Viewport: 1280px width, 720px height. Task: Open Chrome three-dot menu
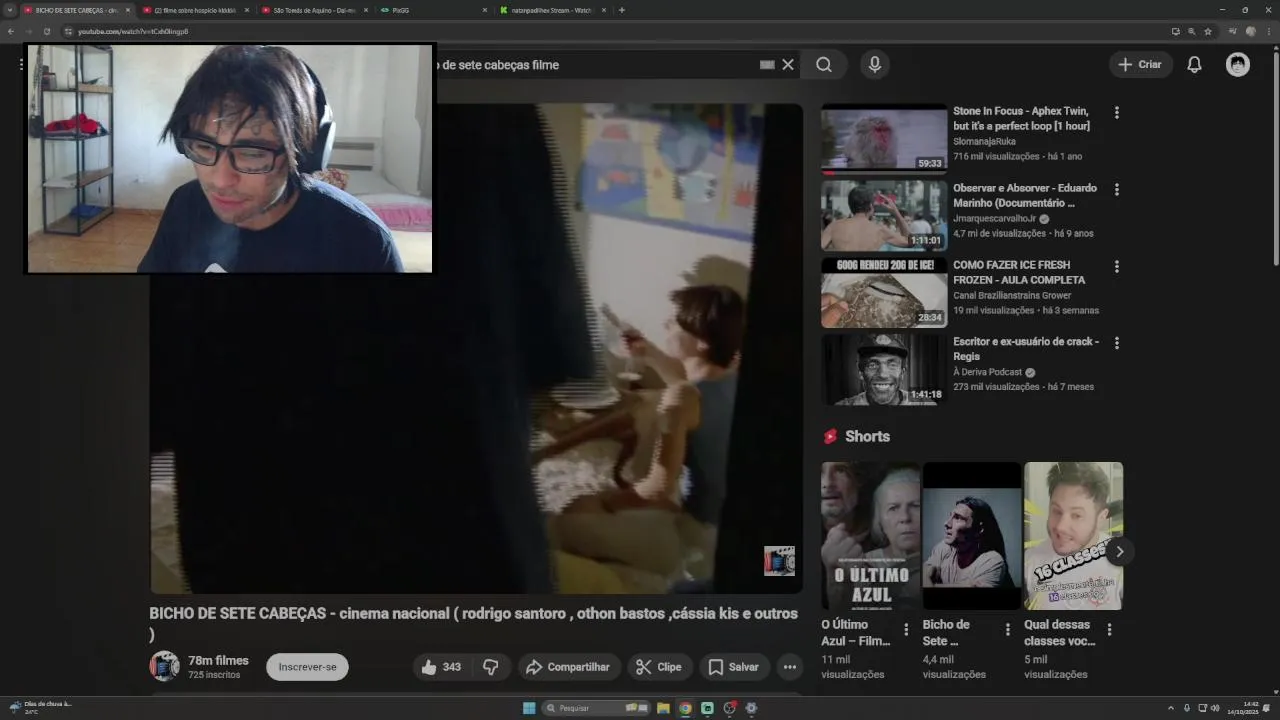(1270, 31)
